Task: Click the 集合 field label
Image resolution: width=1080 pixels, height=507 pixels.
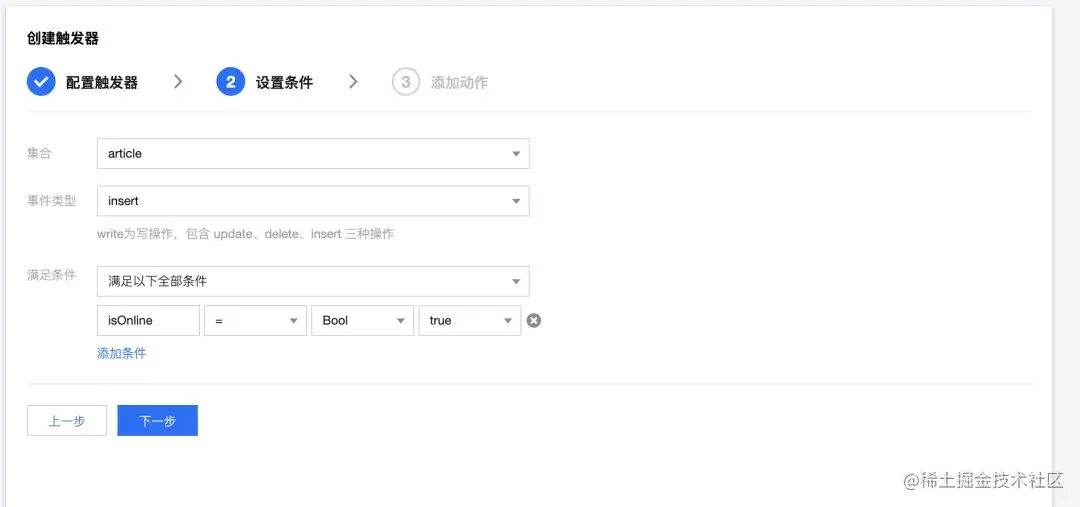Action: (39, 154)
